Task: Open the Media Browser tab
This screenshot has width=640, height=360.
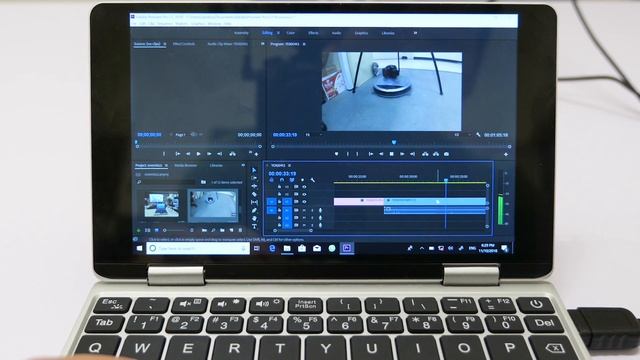Action: 186,165
